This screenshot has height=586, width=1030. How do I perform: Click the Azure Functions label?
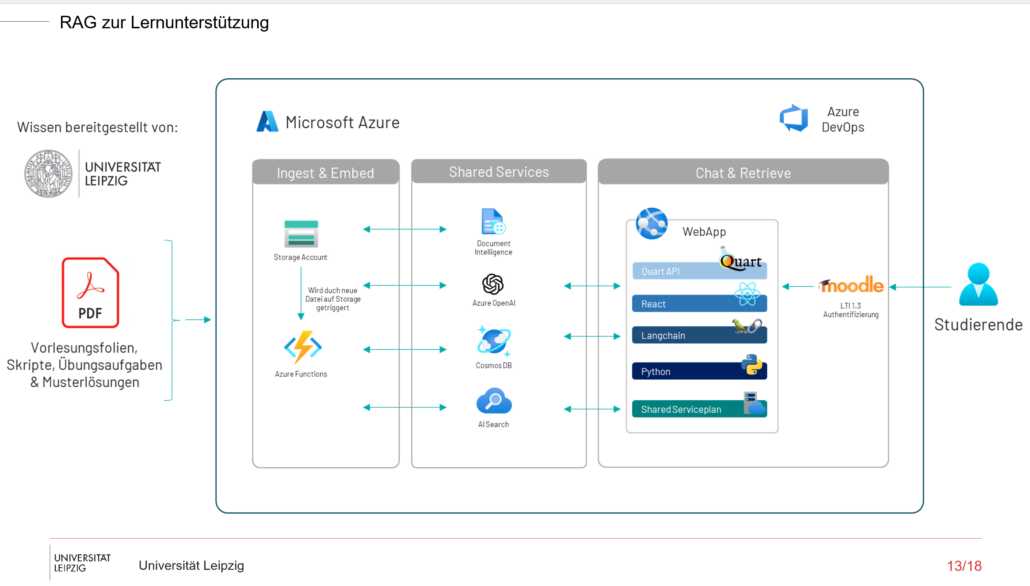(x=301, y=374)
